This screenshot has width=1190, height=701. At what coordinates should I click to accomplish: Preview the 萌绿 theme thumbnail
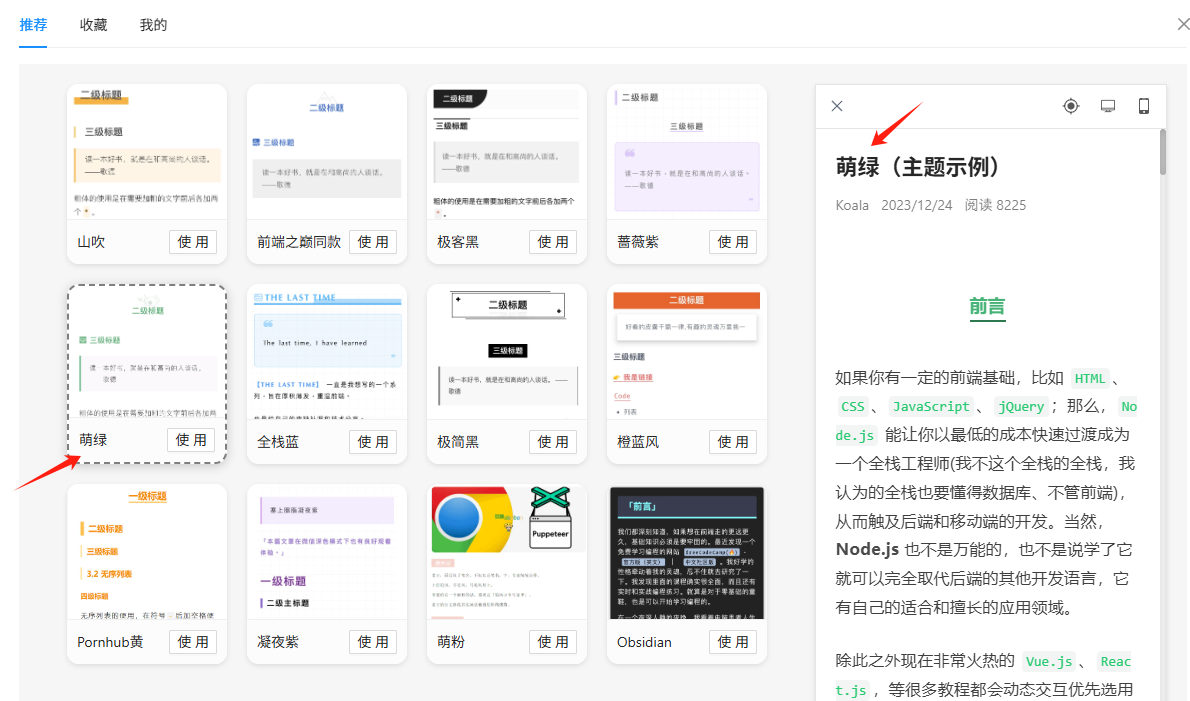click(147, 353)
